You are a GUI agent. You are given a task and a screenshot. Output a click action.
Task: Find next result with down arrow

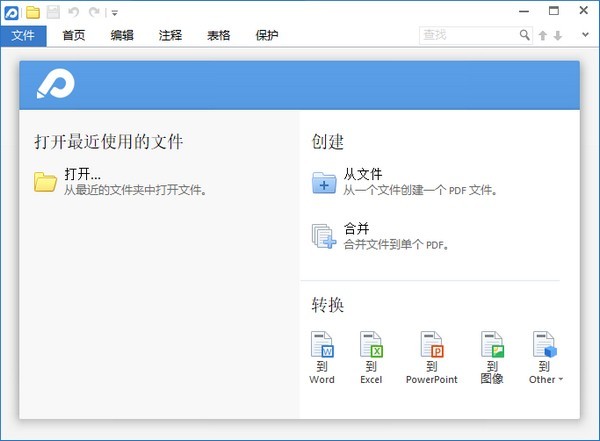click(558, 36)
